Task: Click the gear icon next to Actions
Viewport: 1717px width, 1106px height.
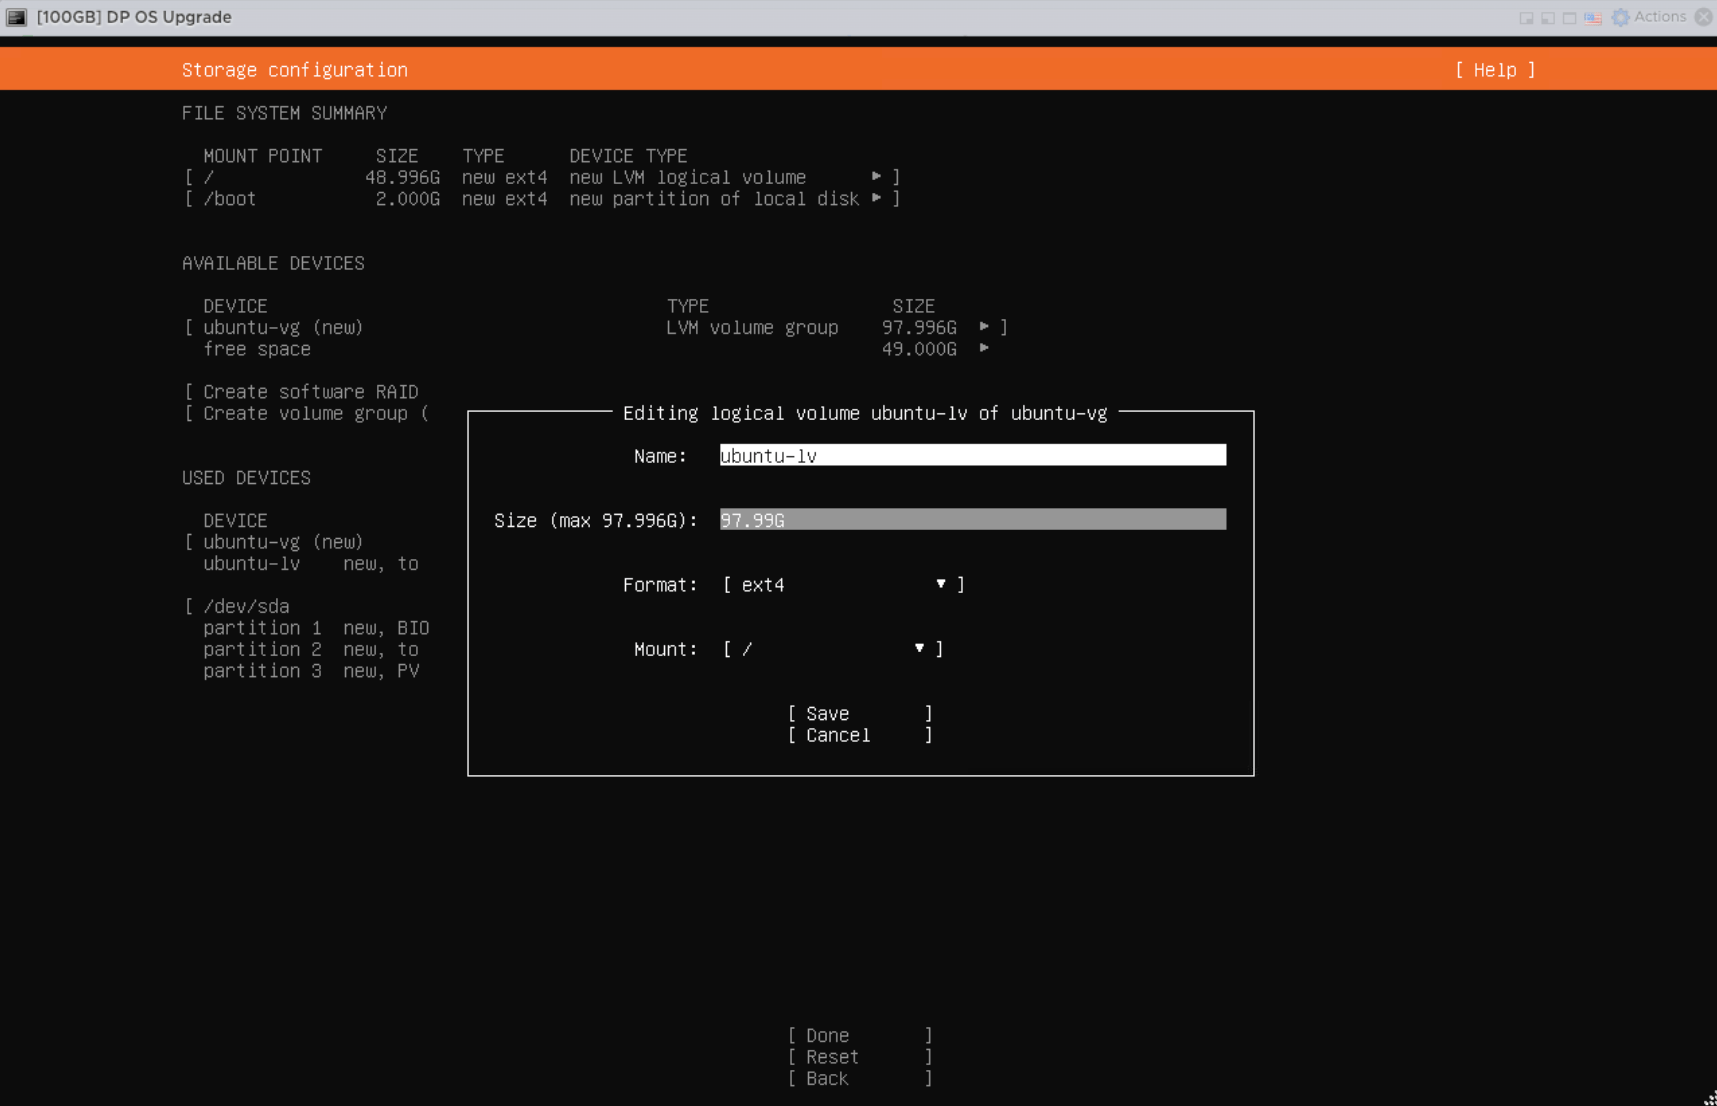Action: (x=1620, y=17)
